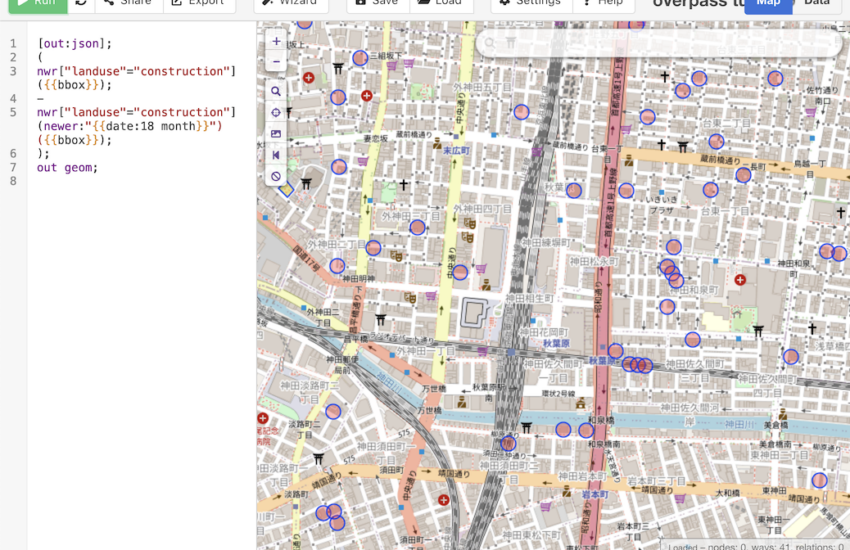Click the "out geom;" line in editor
The width and height of the screenshot is (850, 550).
pos(68,167)
